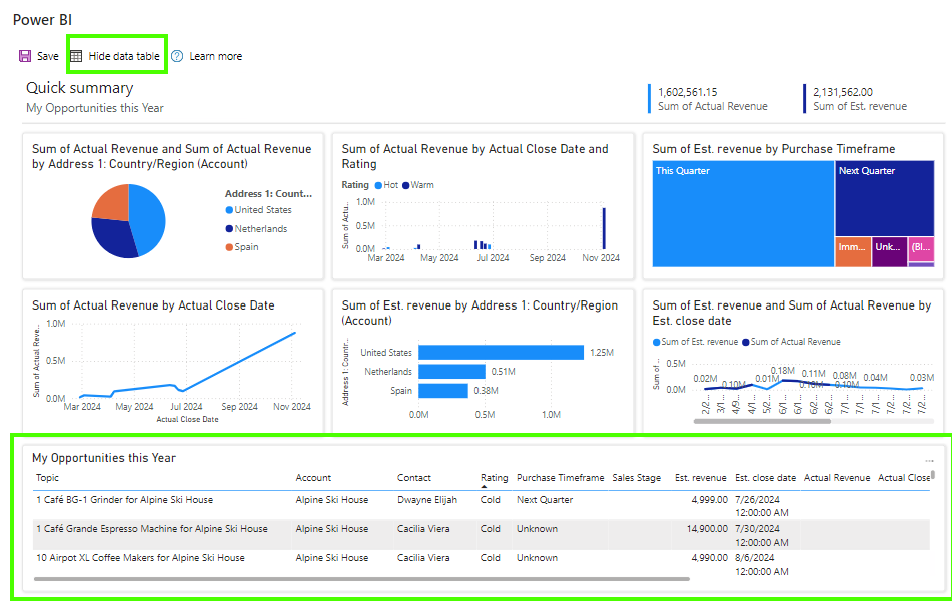
Task: Toggle the Warm rating legend marker
Action: 406,185
